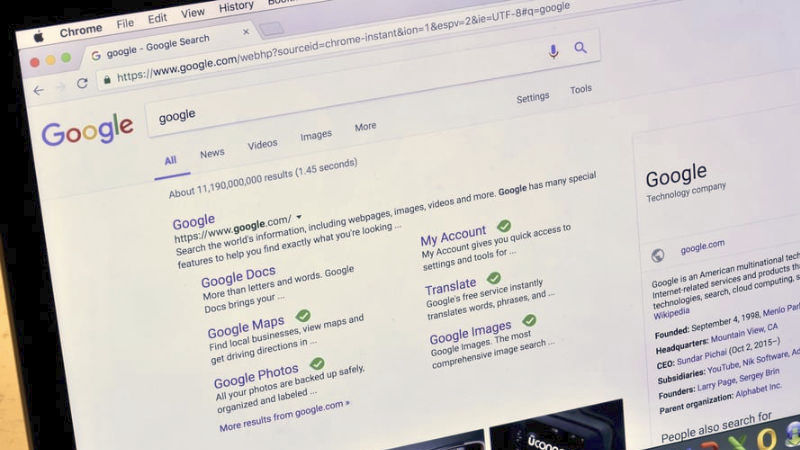Switch to the Images results tab
This screenshot has width=800, height=450.
pos(316,136)
